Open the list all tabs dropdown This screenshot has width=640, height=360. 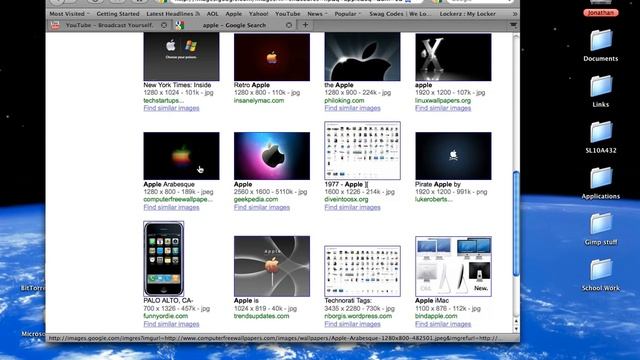pos(513,25)
